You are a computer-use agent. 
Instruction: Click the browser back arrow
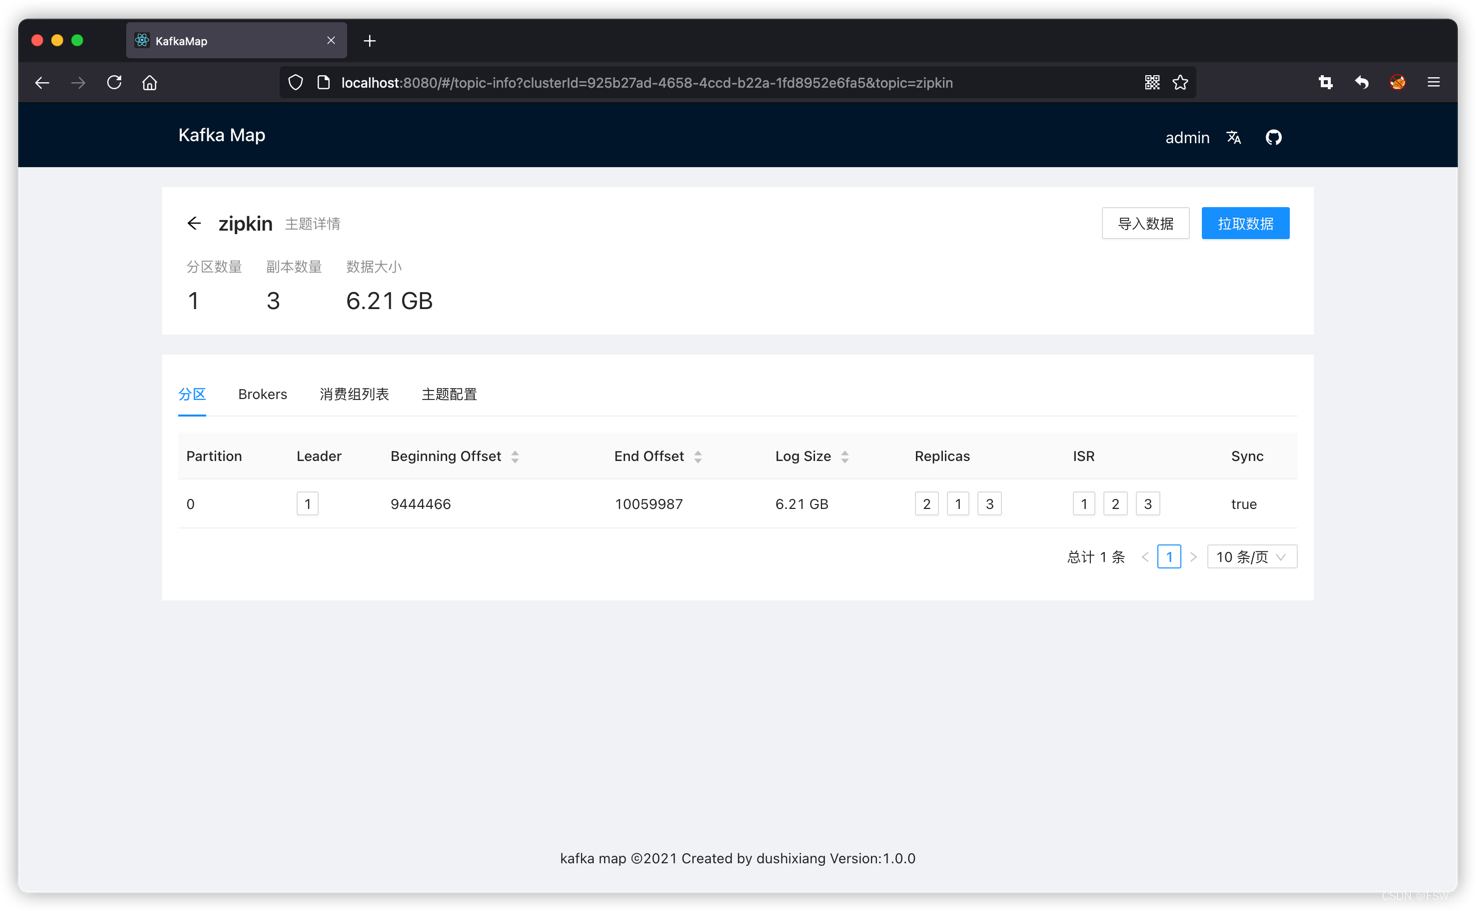[x=42, y=83]
